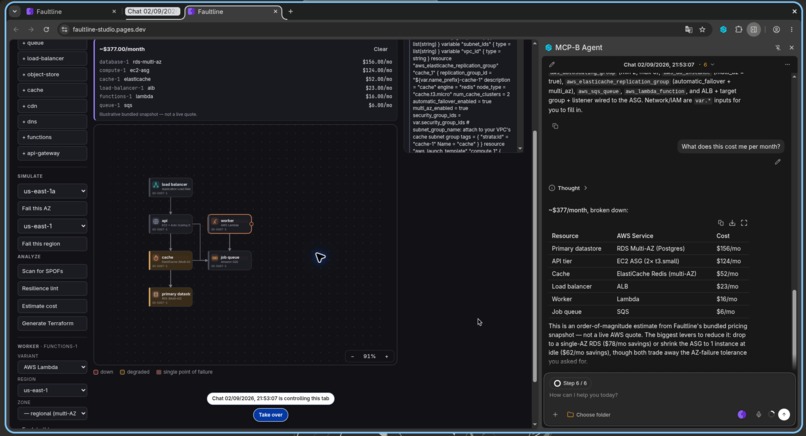The width and height of the screenshot is (806, 436).
Task: Open the AWS Lambda variant dropdown
Action: [52, 367]
